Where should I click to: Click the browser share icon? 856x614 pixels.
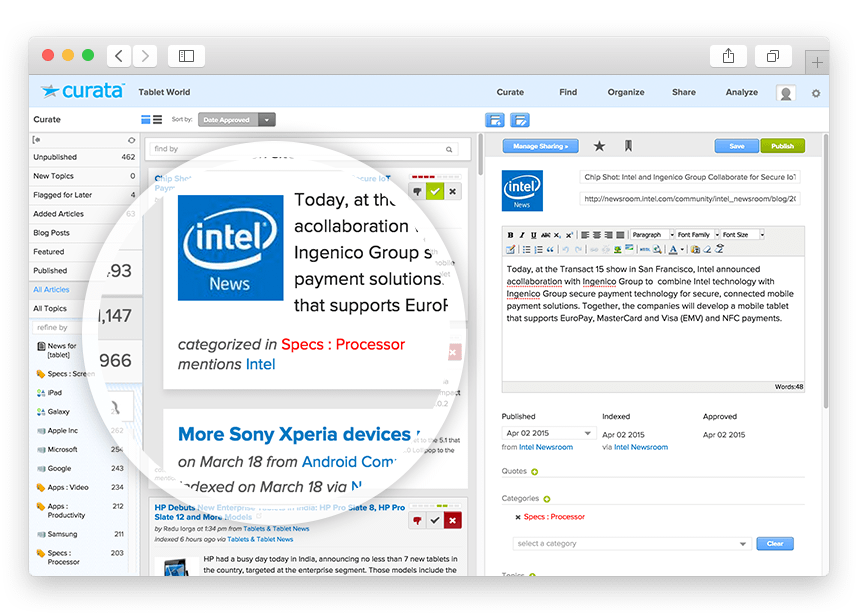click(x=727, y=56)
